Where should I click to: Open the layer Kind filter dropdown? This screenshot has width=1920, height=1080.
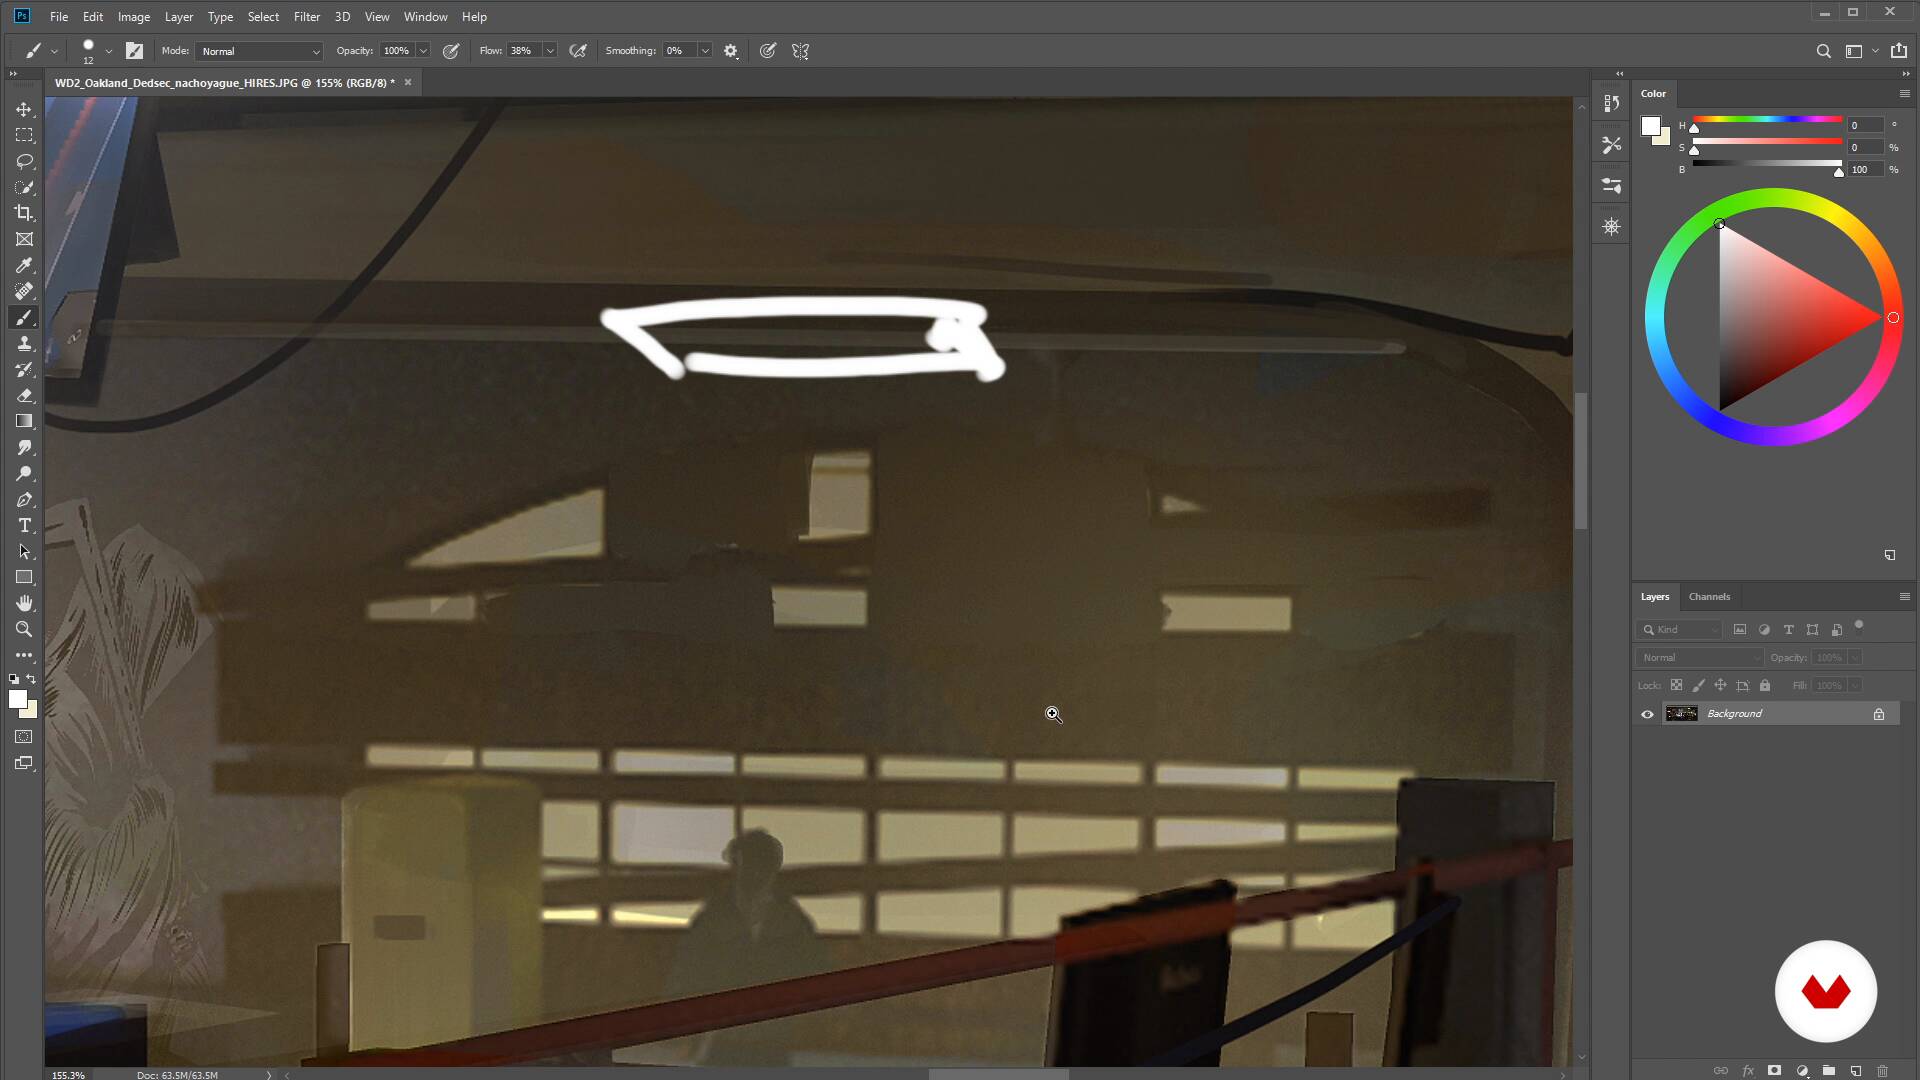(x=1679, y=629)
